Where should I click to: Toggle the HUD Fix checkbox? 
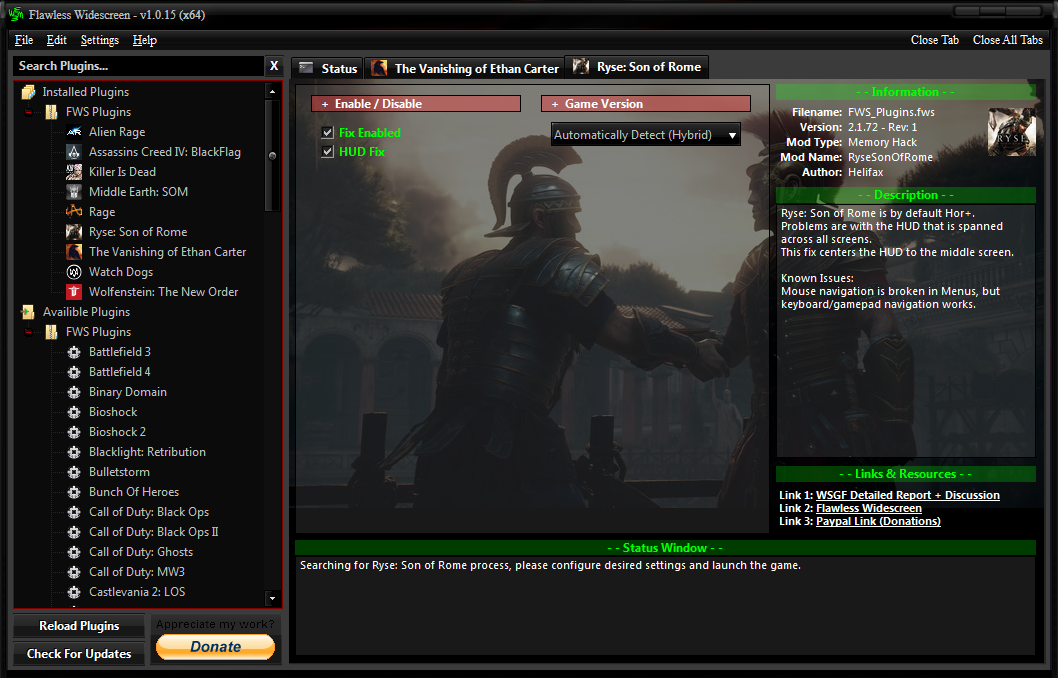[328, 152]
